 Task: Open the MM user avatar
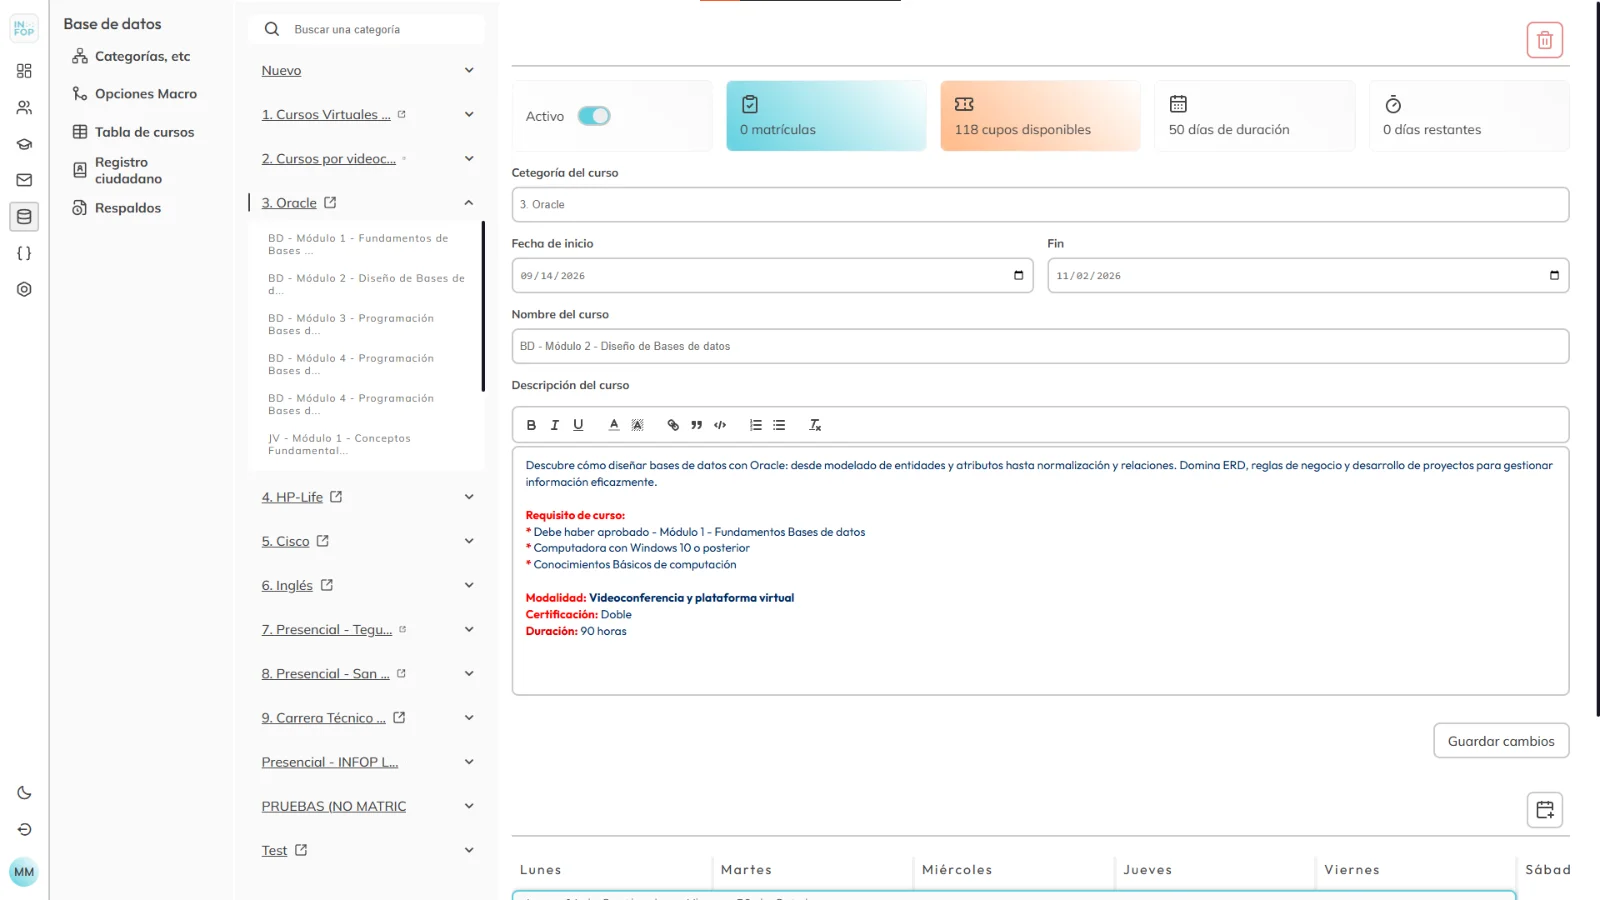click(24, 872)
